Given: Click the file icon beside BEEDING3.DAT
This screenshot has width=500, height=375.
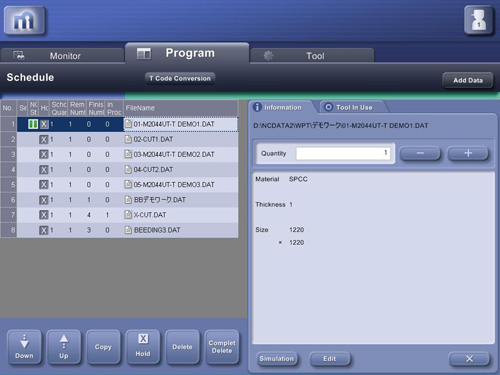Looking at the screenshot, I should tap(128, 230).
